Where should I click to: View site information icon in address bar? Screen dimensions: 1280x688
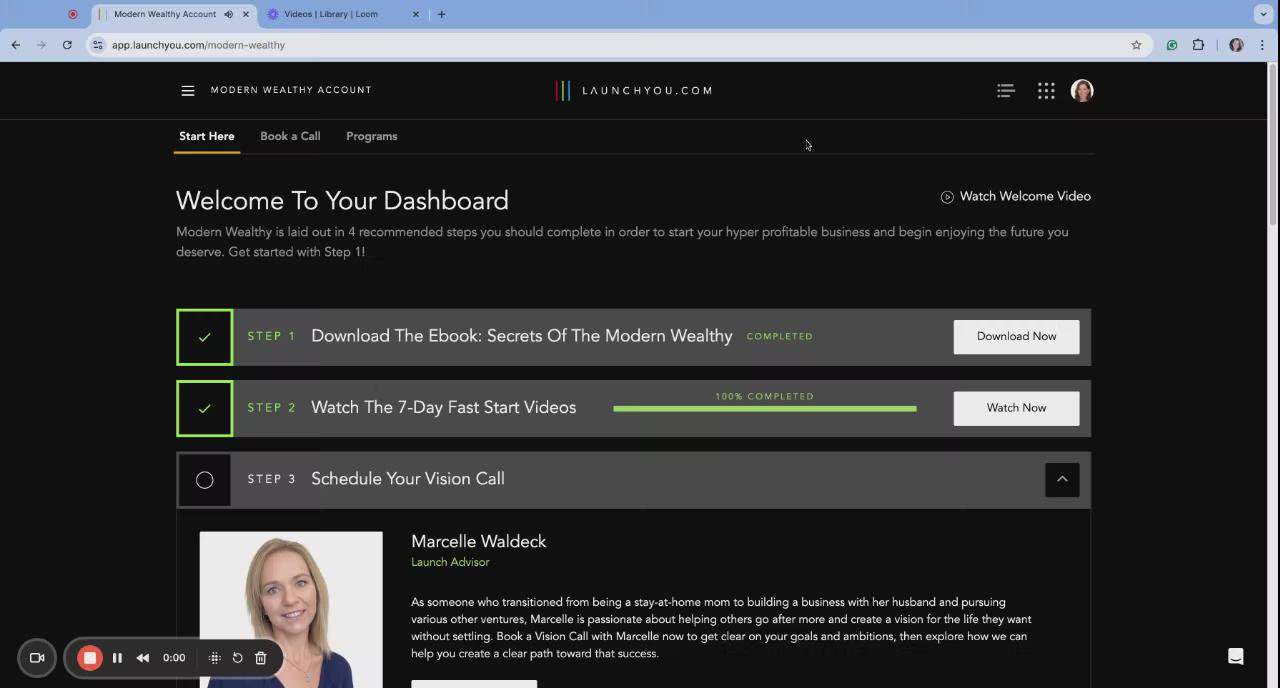click(97, 45)
